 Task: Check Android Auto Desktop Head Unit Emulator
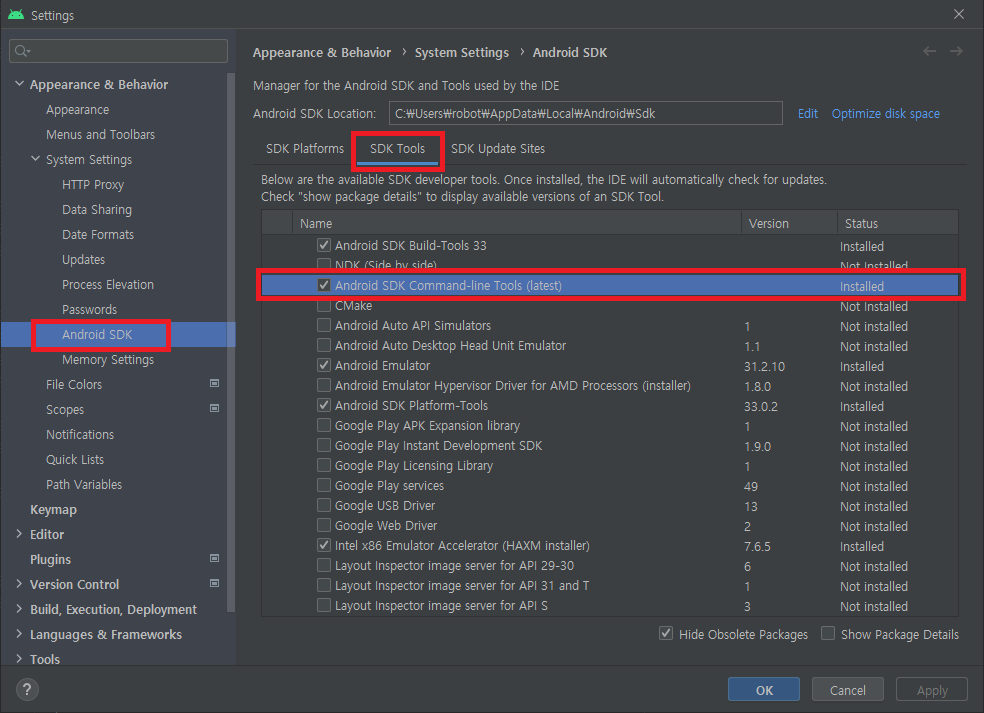pyautogui.click(x=324, y=345)
